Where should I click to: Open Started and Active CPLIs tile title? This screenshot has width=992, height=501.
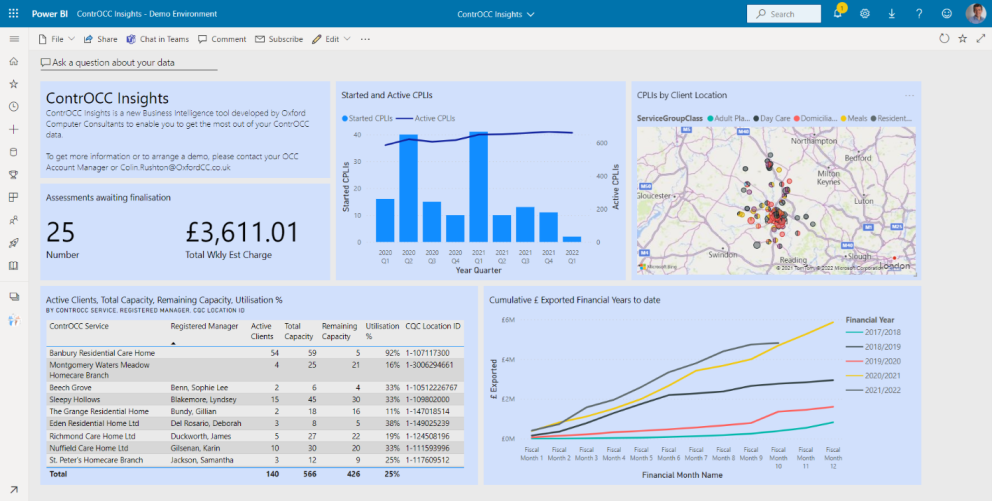[x=387, y=95]
